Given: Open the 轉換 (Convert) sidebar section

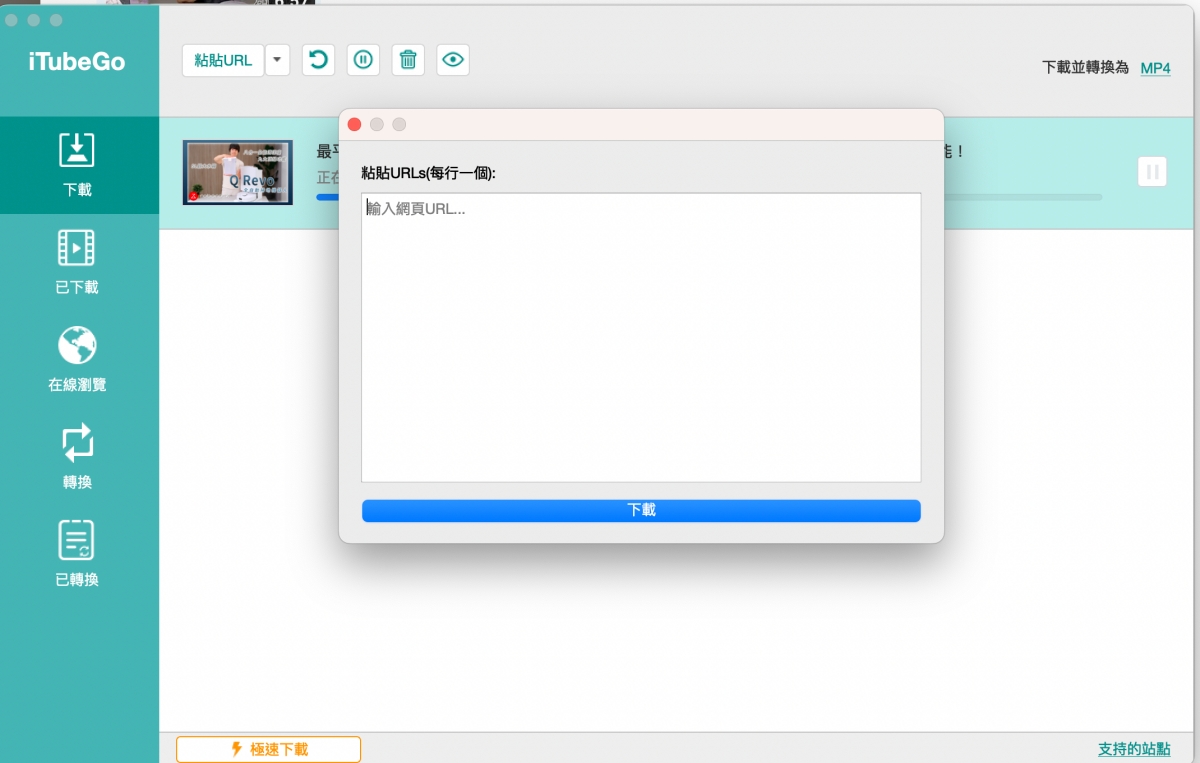Looking at the screenshot, I should pos(78,457).
